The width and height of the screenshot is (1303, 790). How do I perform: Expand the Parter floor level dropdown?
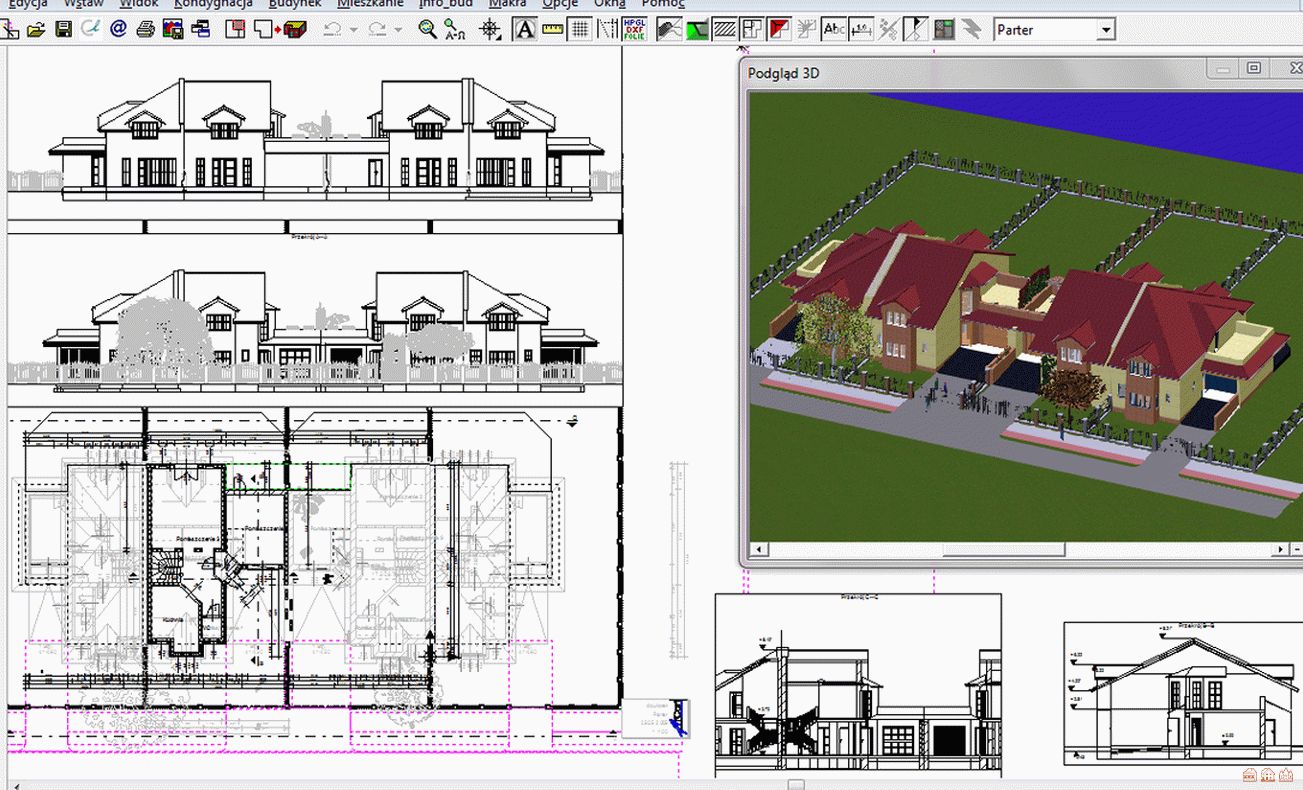1105,30
